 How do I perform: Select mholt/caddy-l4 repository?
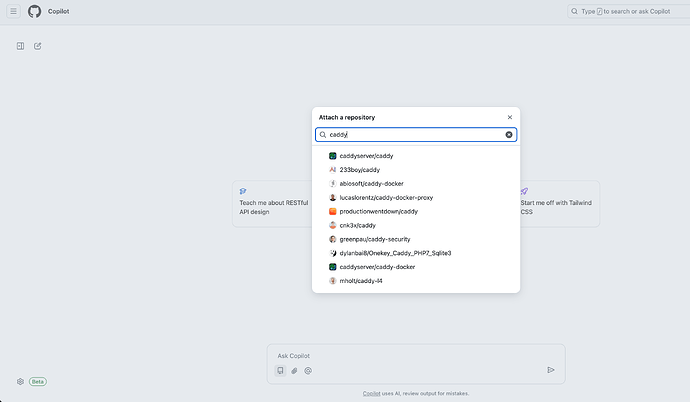416,281
